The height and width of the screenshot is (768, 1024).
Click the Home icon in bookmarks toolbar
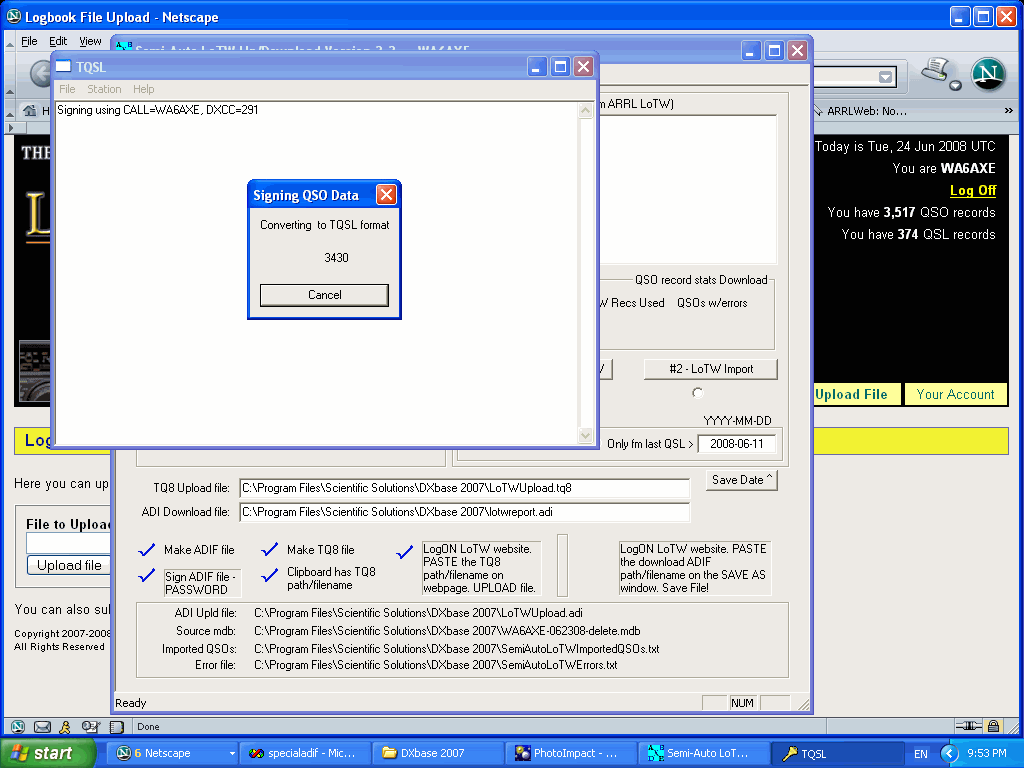29,110
